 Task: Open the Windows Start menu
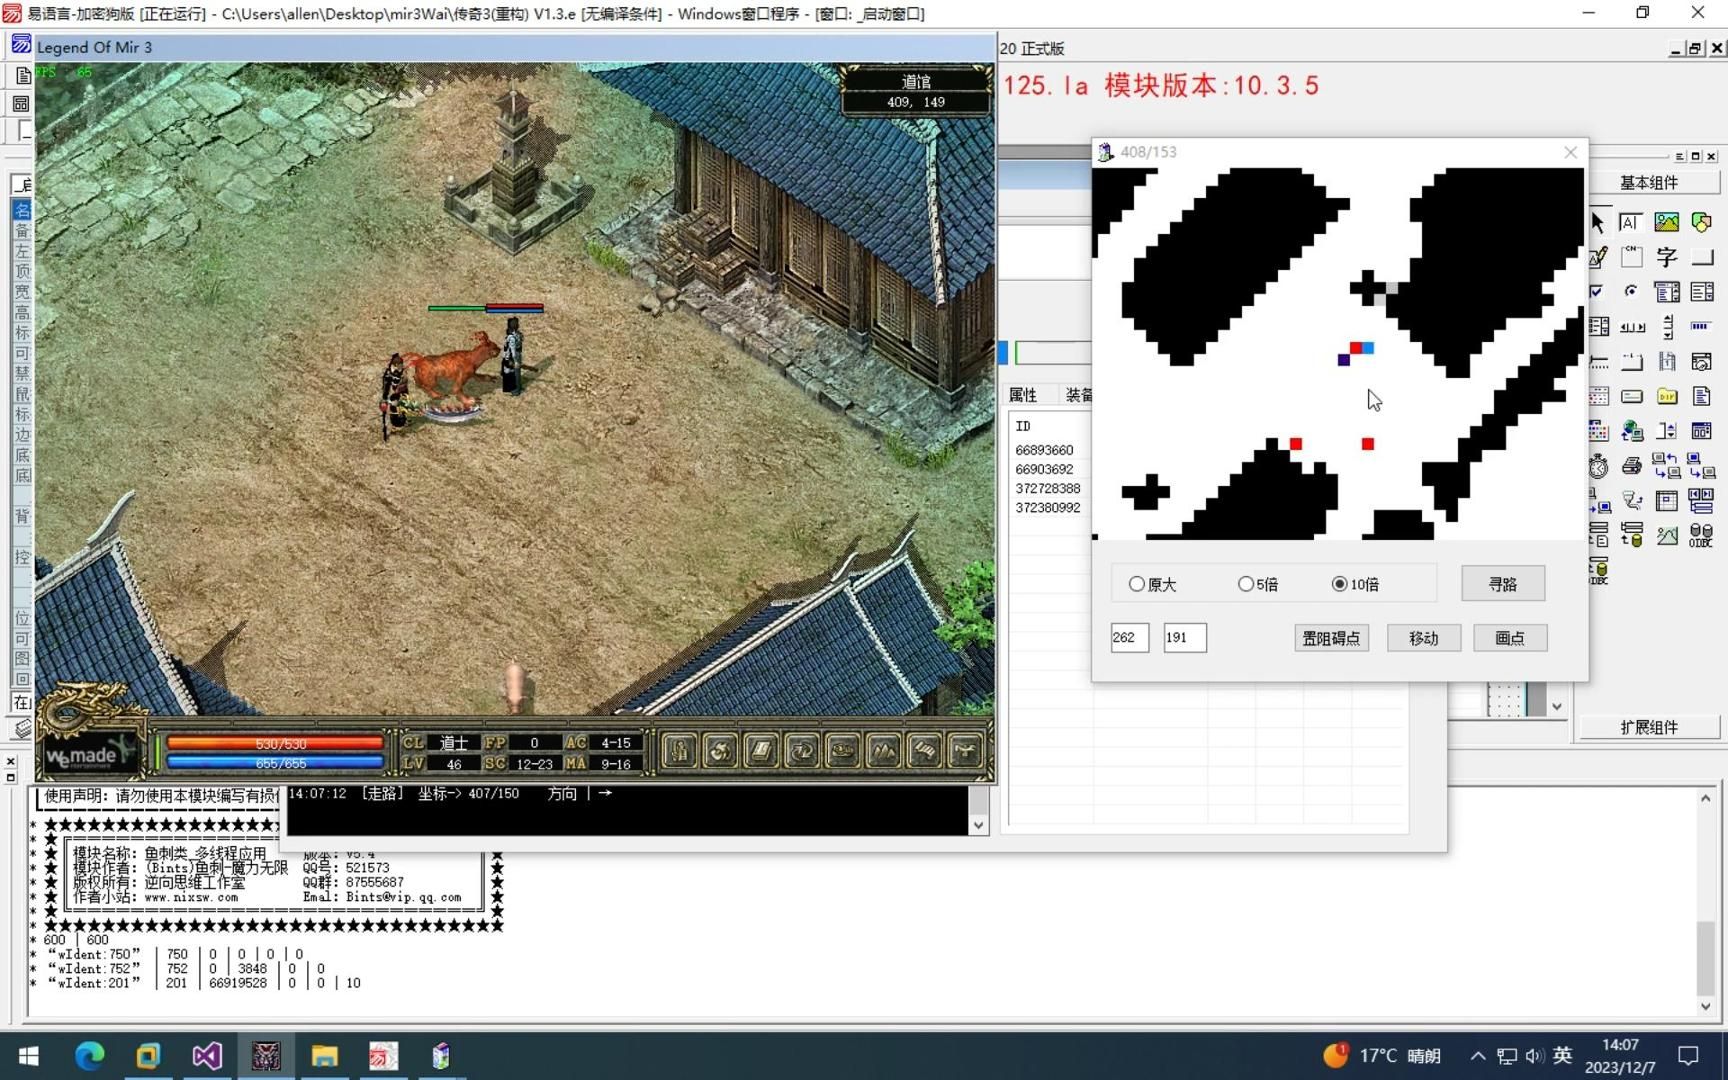click(x=29, y=1056)
